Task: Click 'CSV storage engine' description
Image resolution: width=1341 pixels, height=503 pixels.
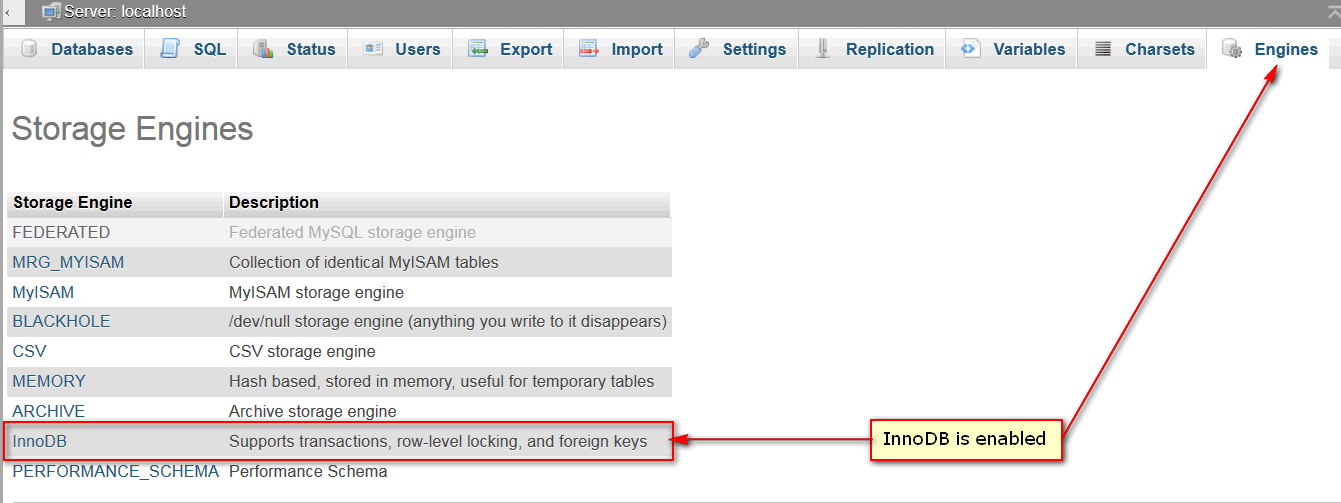Action: pyautogui.click(x=302, y=351)
